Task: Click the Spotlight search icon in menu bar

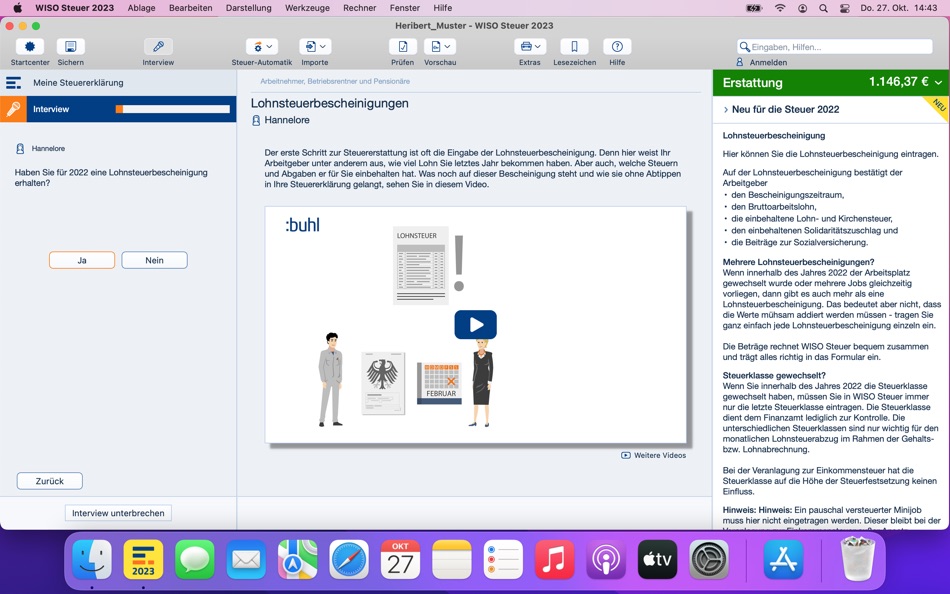Action: point(823,8)
